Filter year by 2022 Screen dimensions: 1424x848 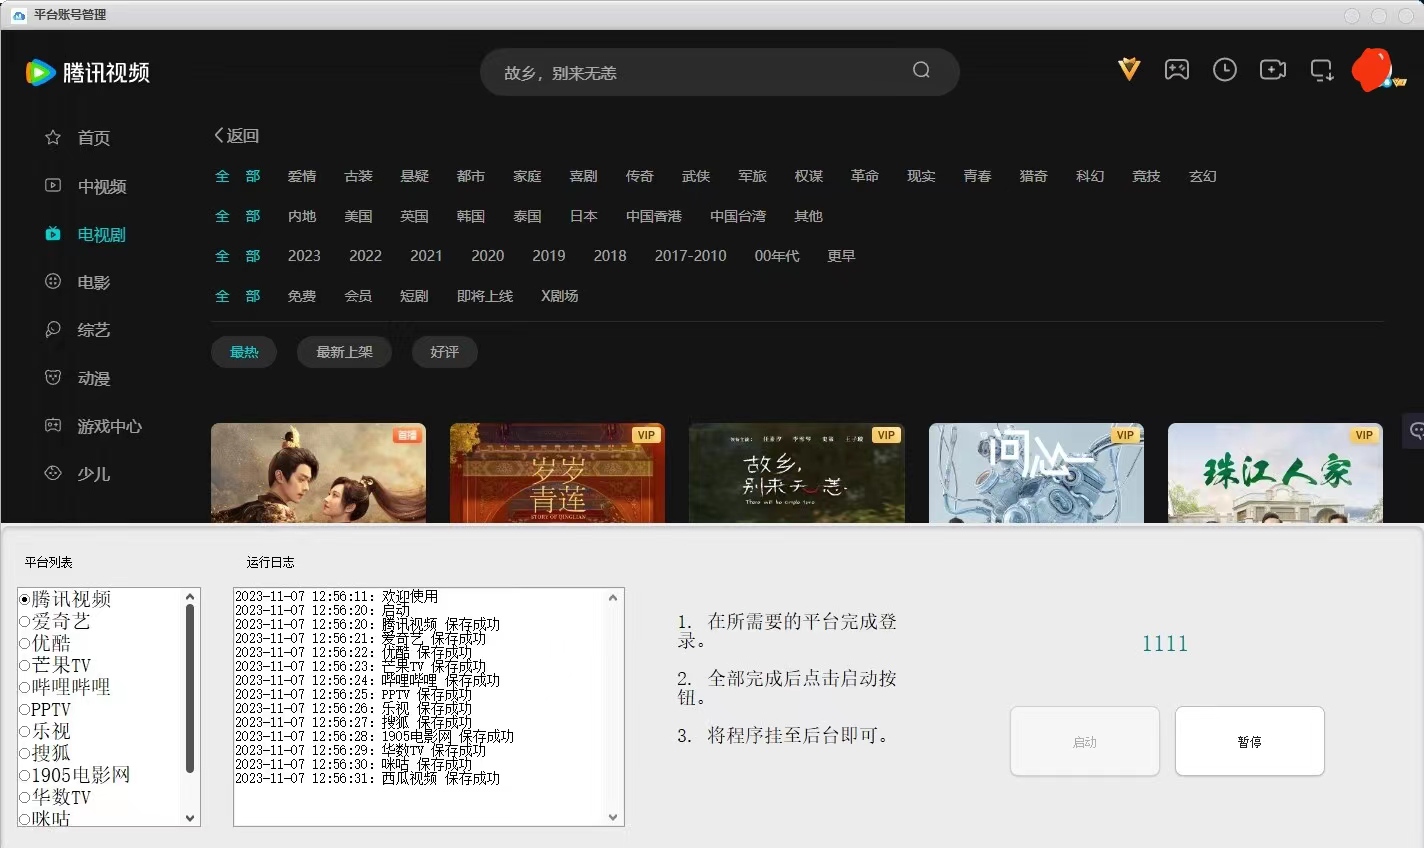(365, 256)
